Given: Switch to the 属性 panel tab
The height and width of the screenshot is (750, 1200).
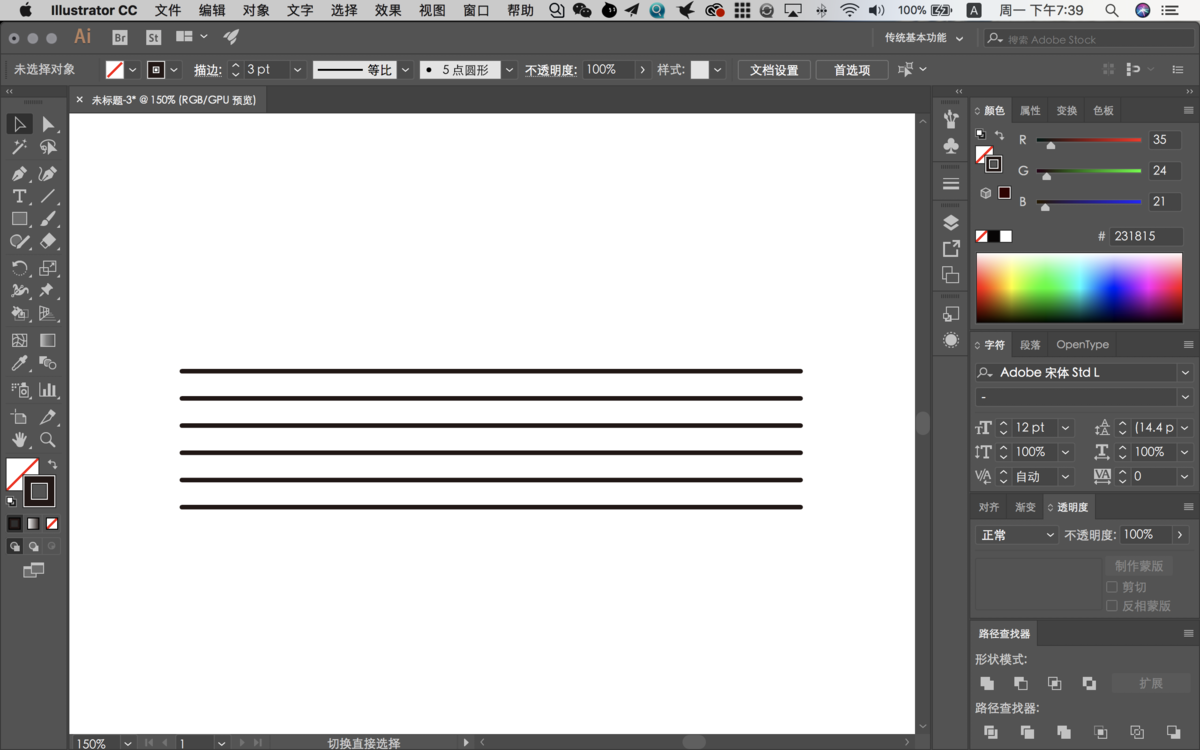Looking at the screenshot, I should [x=1030, y=111].
